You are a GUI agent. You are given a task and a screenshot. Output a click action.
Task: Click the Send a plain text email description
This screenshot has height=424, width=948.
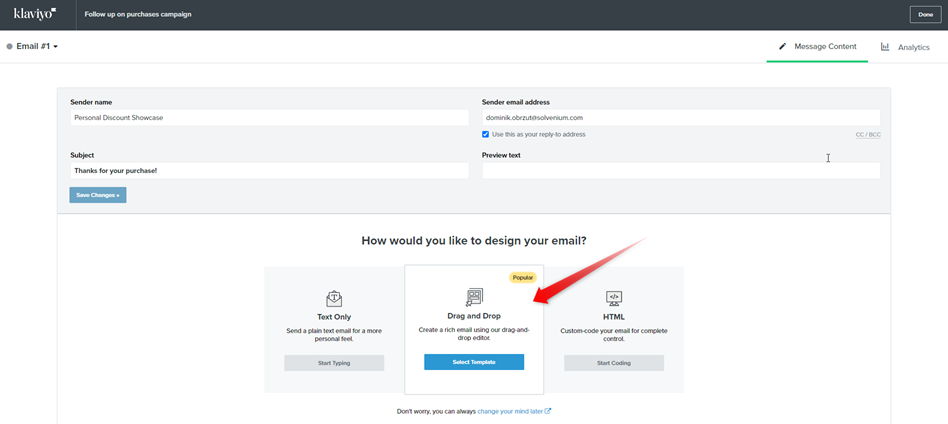(x=334, y=335)
